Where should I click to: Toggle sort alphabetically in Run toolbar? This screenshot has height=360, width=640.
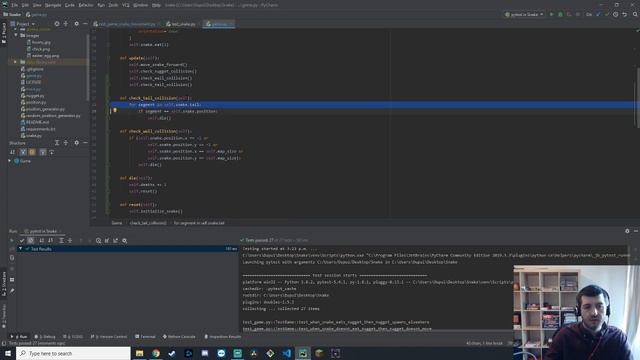(x=42, y=240)
